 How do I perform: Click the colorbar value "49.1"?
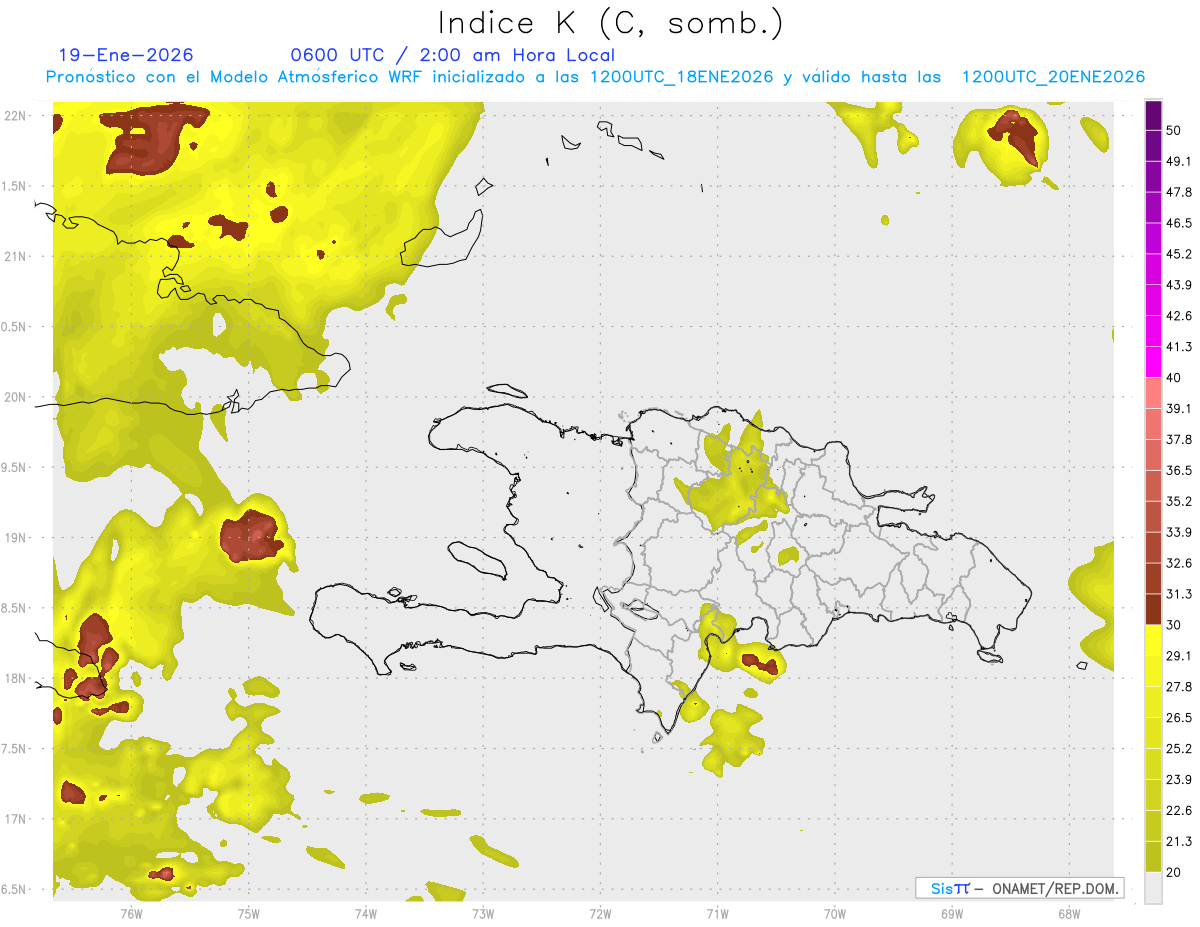point(1180,161)
